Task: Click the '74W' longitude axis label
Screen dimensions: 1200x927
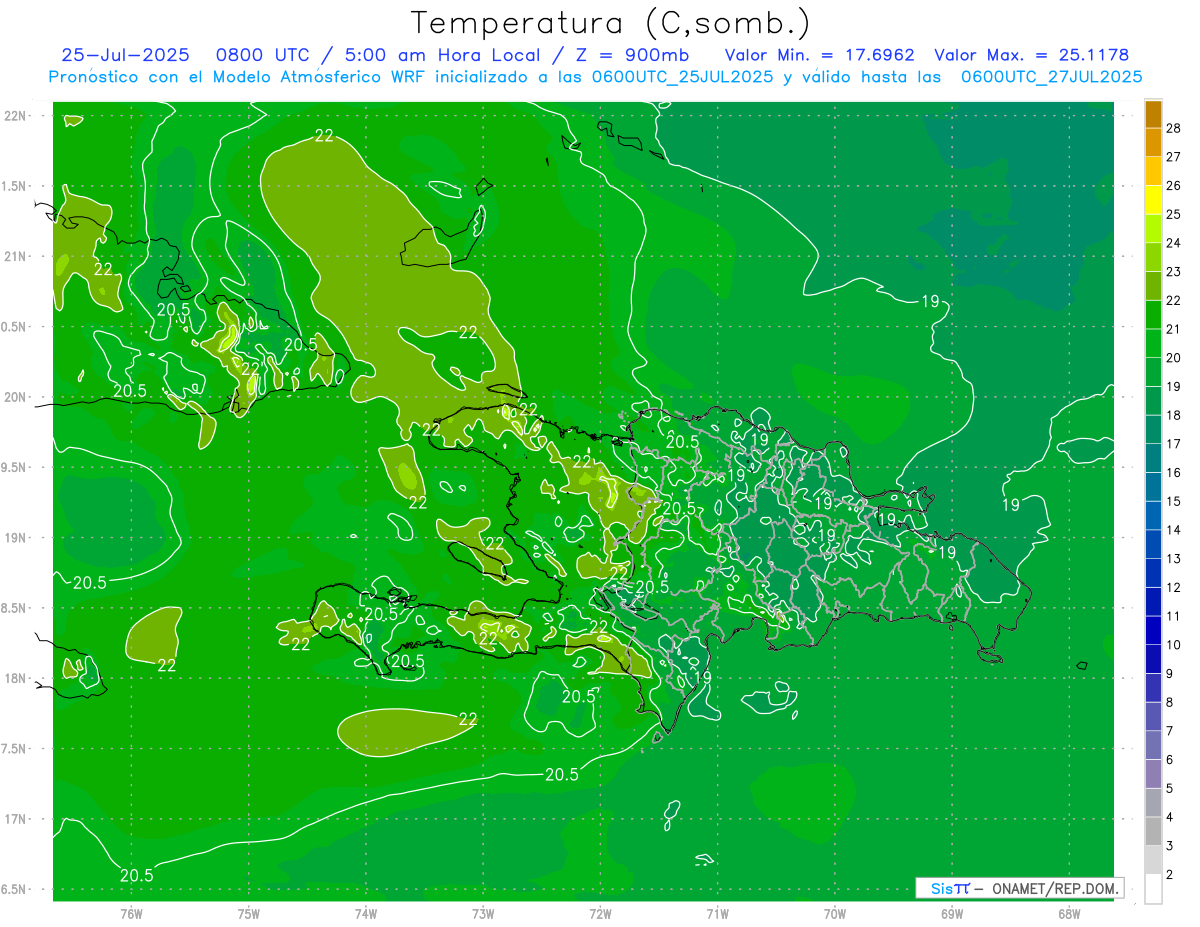Action: click(365, 914)
